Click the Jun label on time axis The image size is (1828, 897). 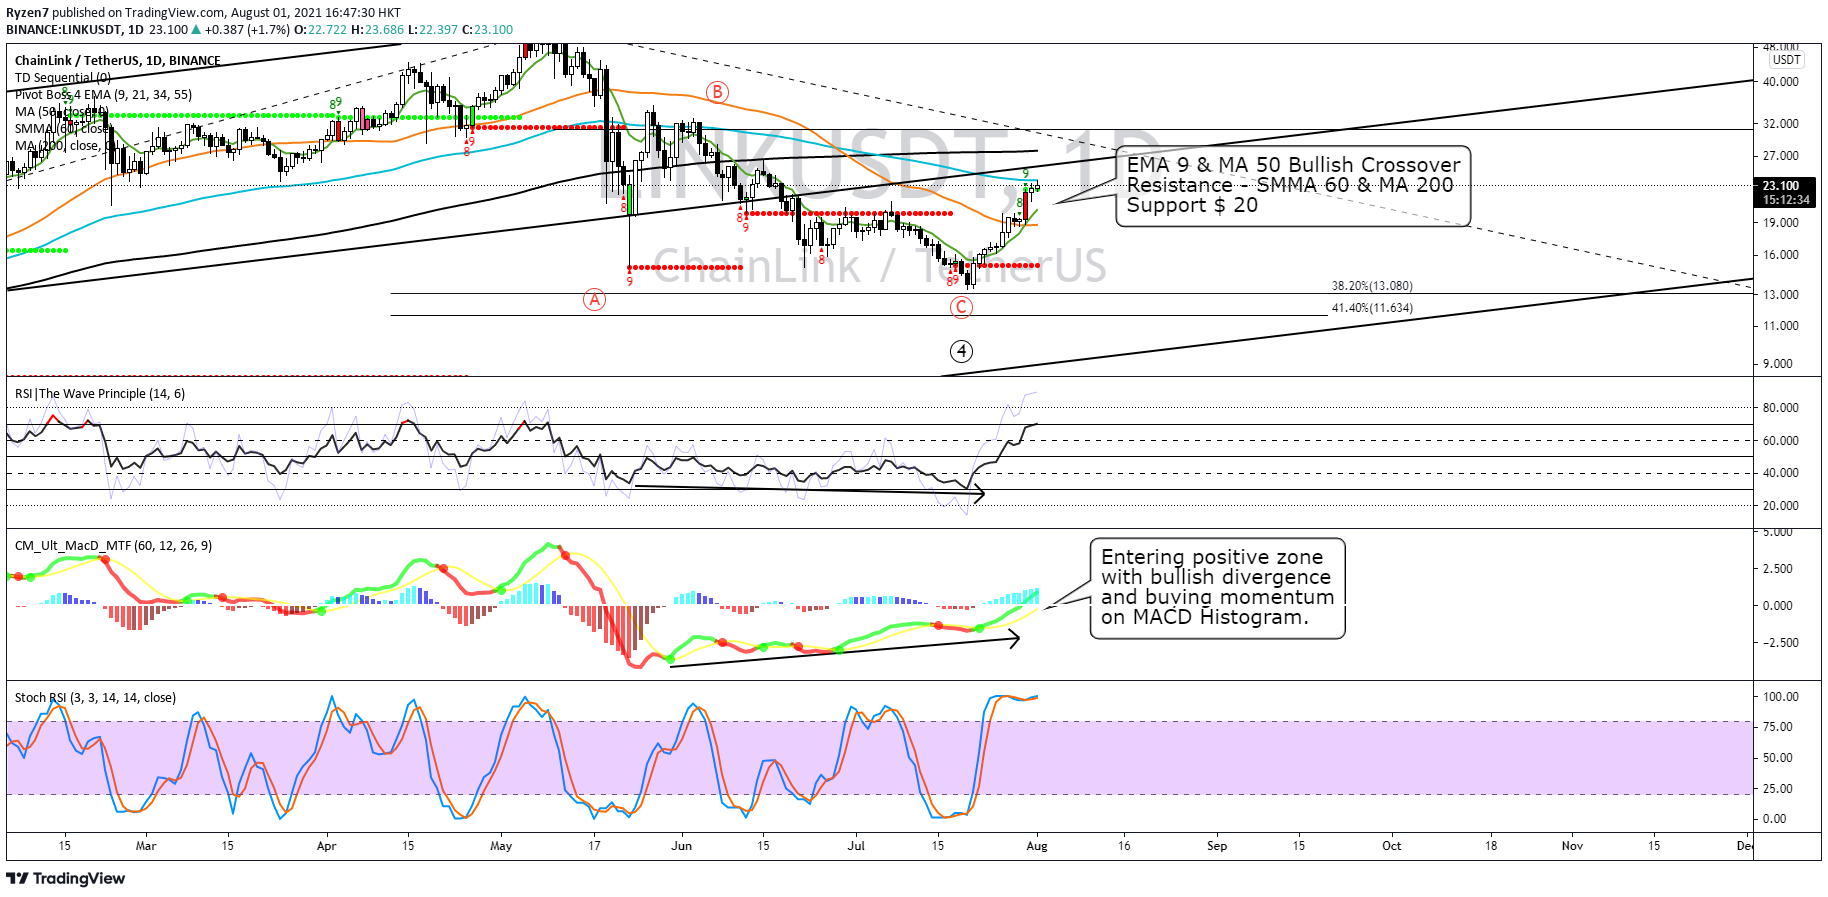point(681,846)
